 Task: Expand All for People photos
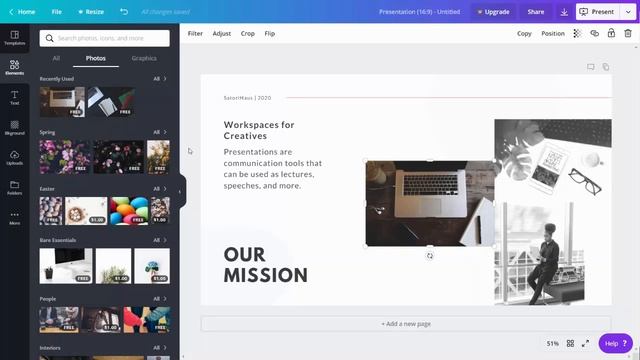pyautogui.click(x=160, y=299)
